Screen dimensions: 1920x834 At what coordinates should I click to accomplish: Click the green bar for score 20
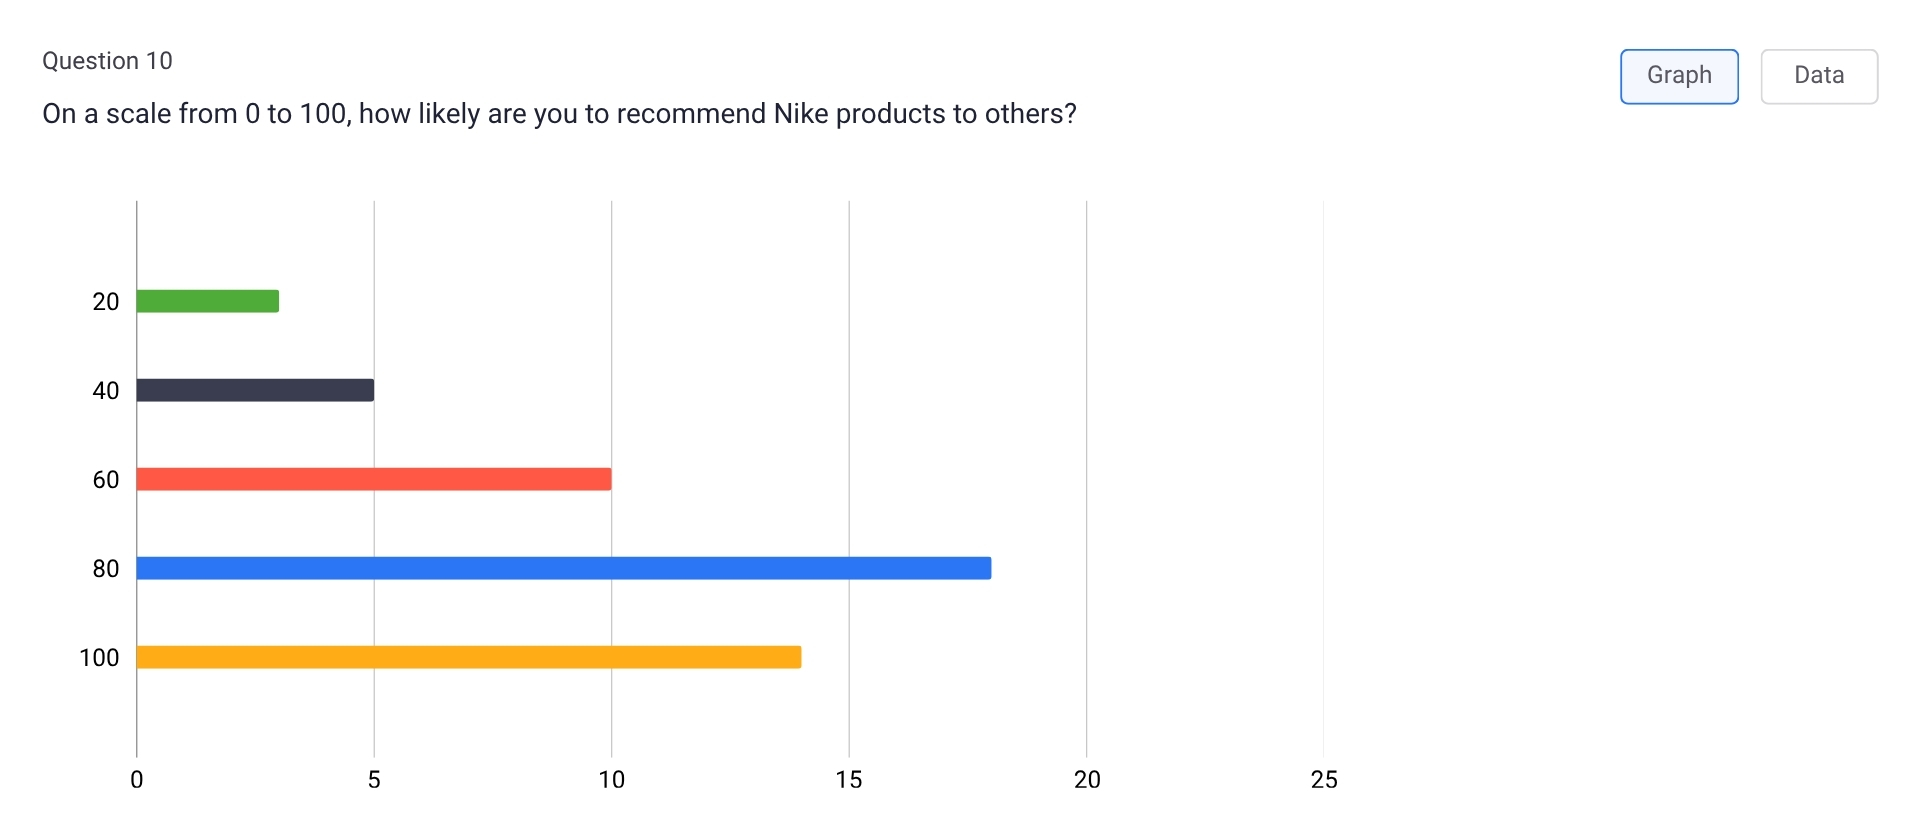click(x=207, y=301)
